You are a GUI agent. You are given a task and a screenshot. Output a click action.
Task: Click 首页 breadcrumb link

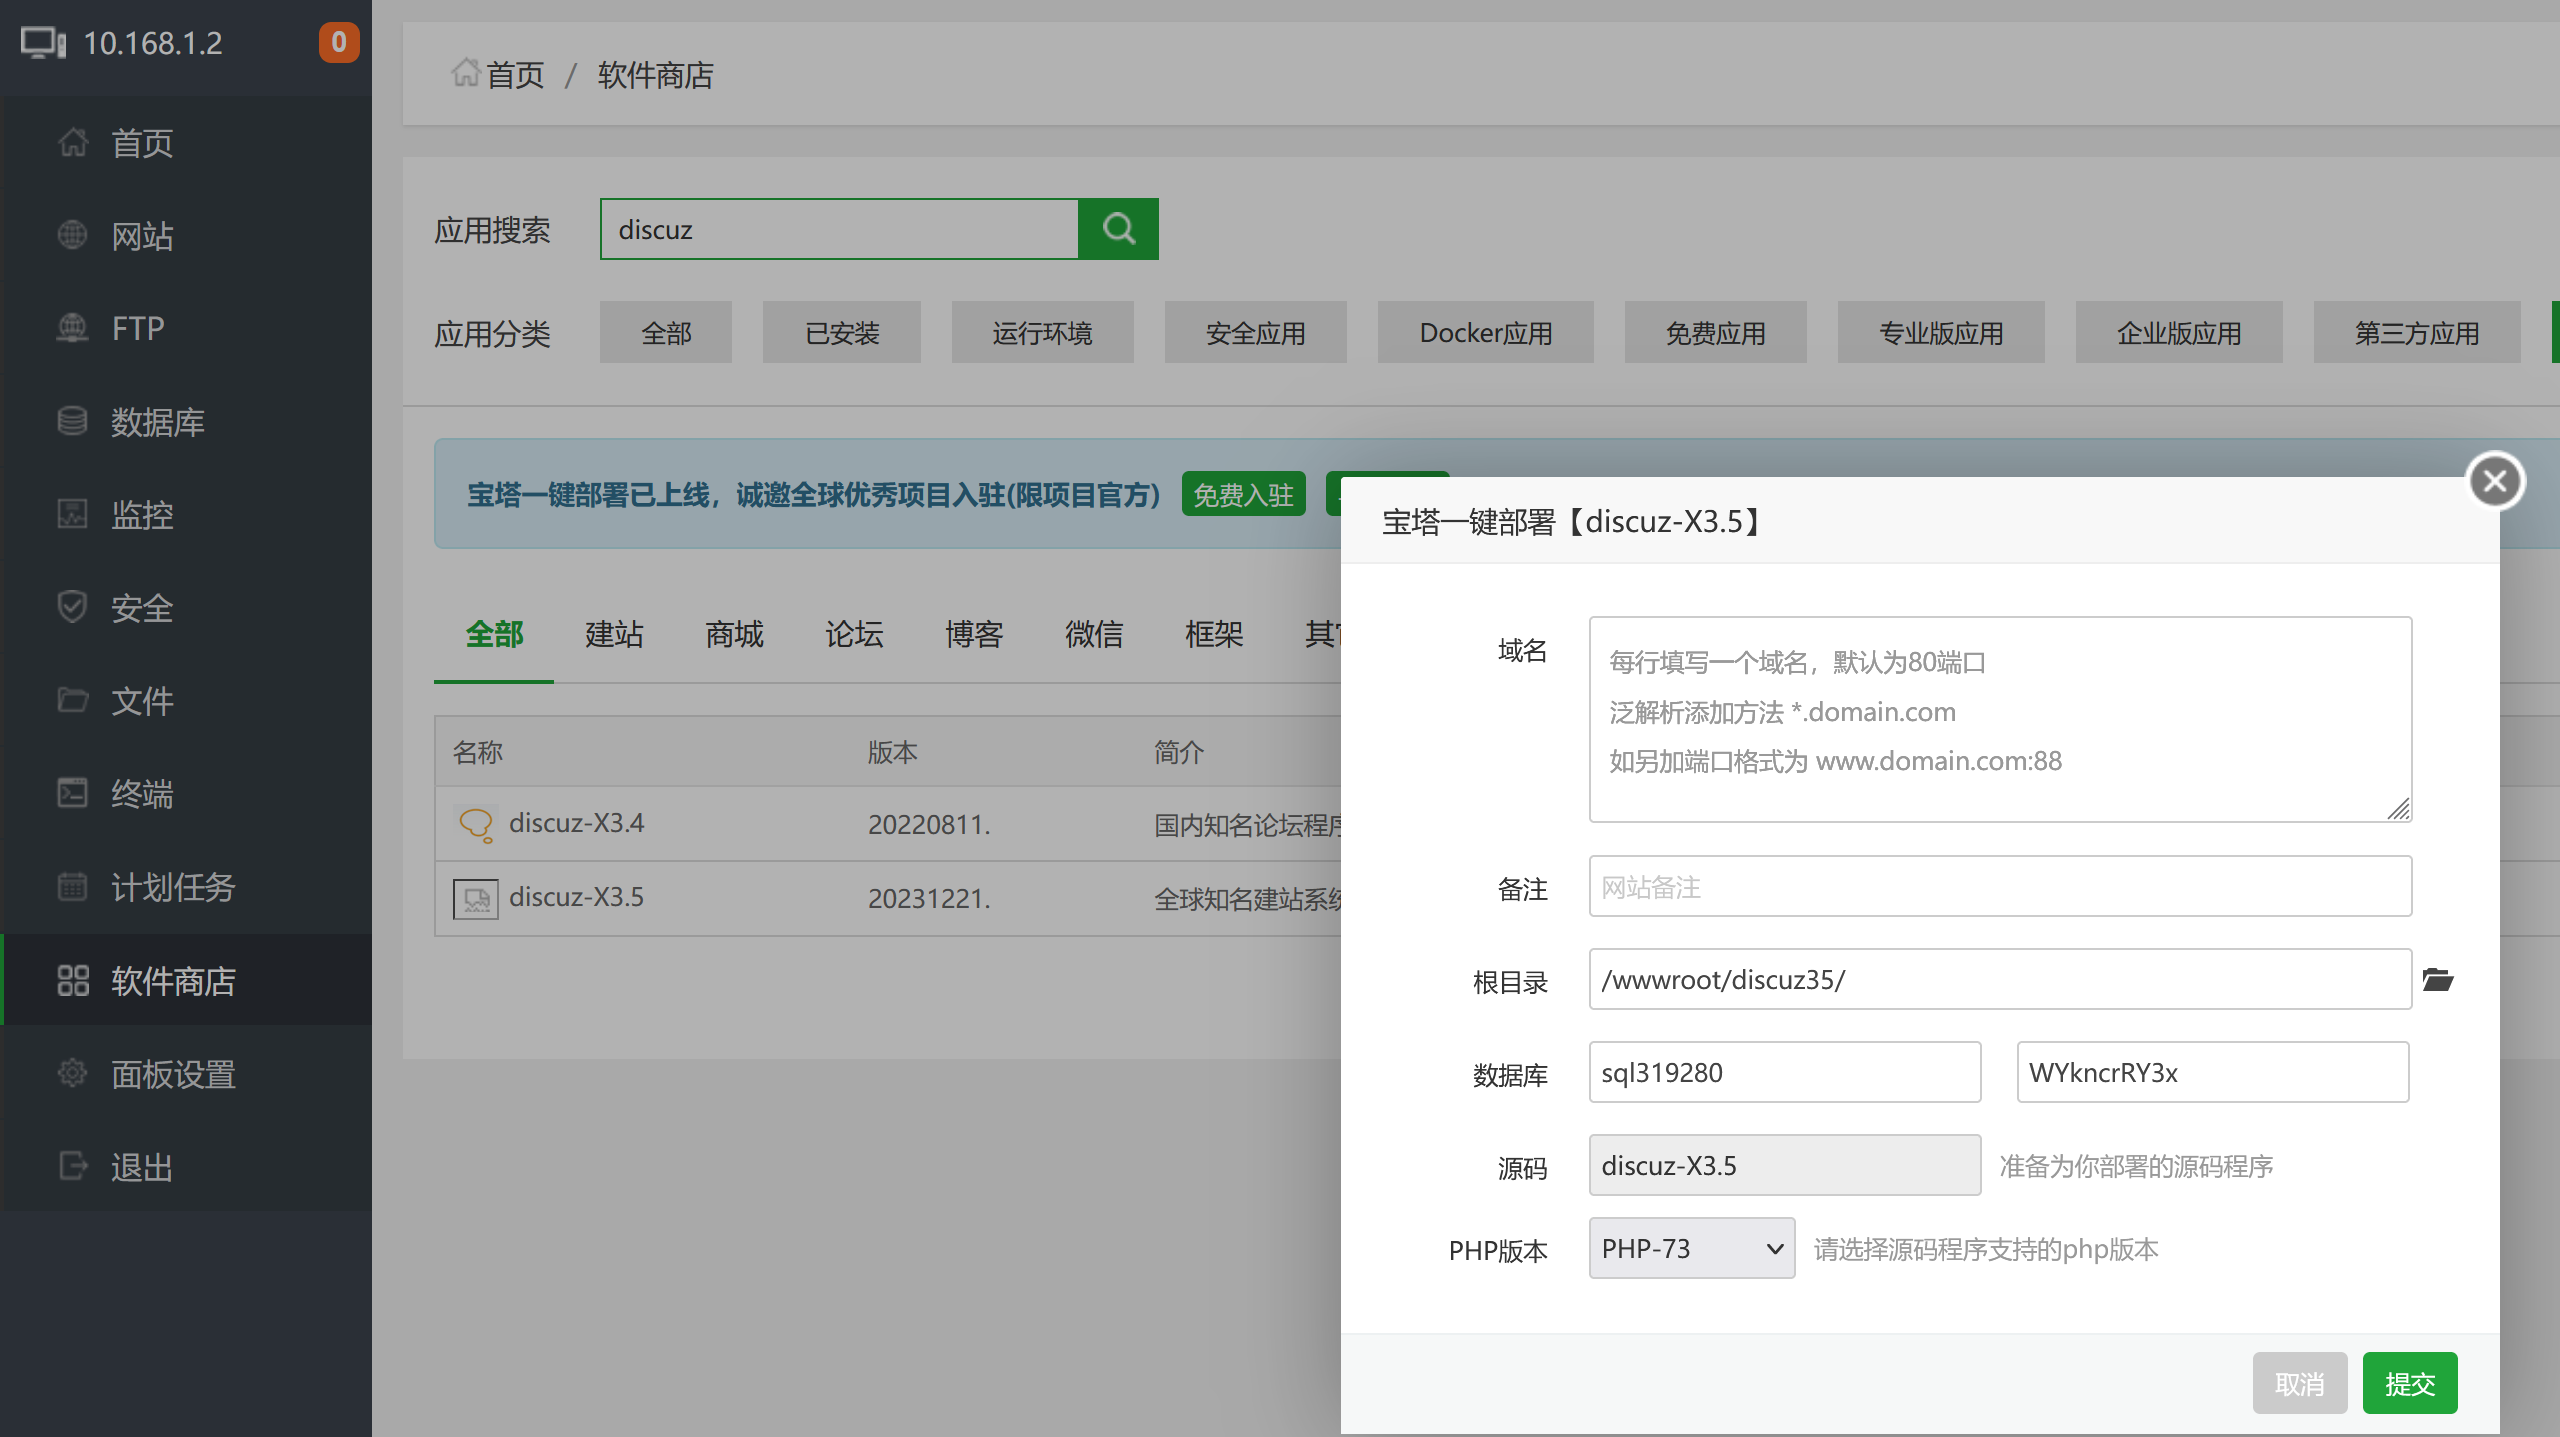coord(515,75)
